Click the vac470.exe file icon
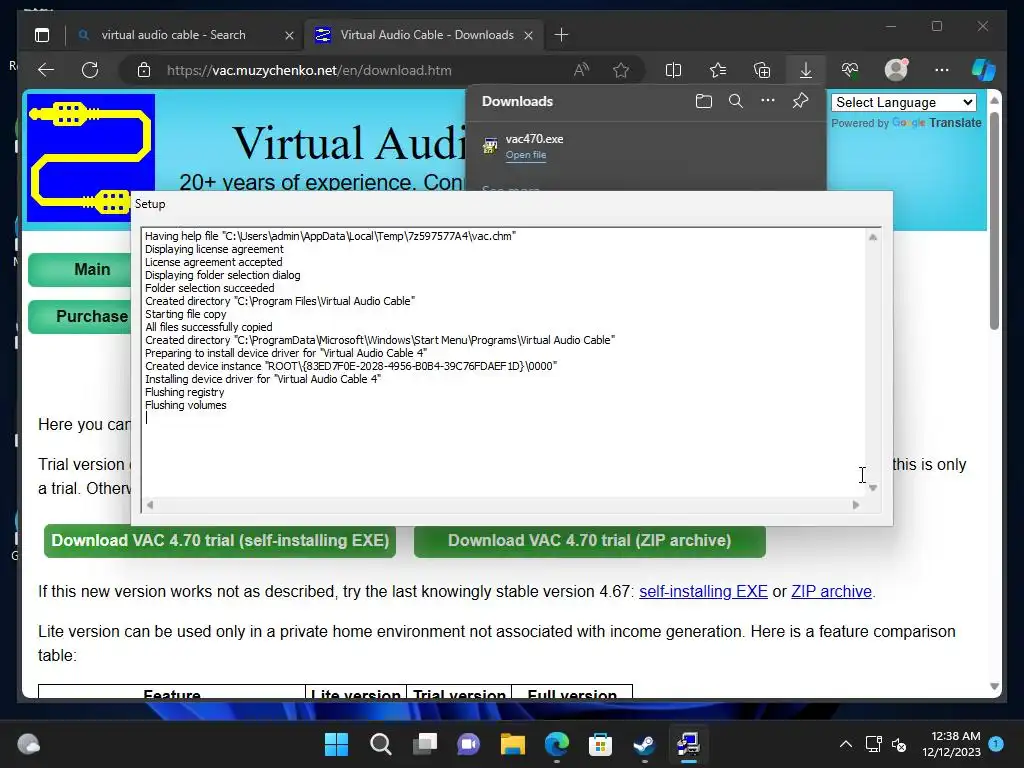 pyautogui.click(x=490, y=146)
